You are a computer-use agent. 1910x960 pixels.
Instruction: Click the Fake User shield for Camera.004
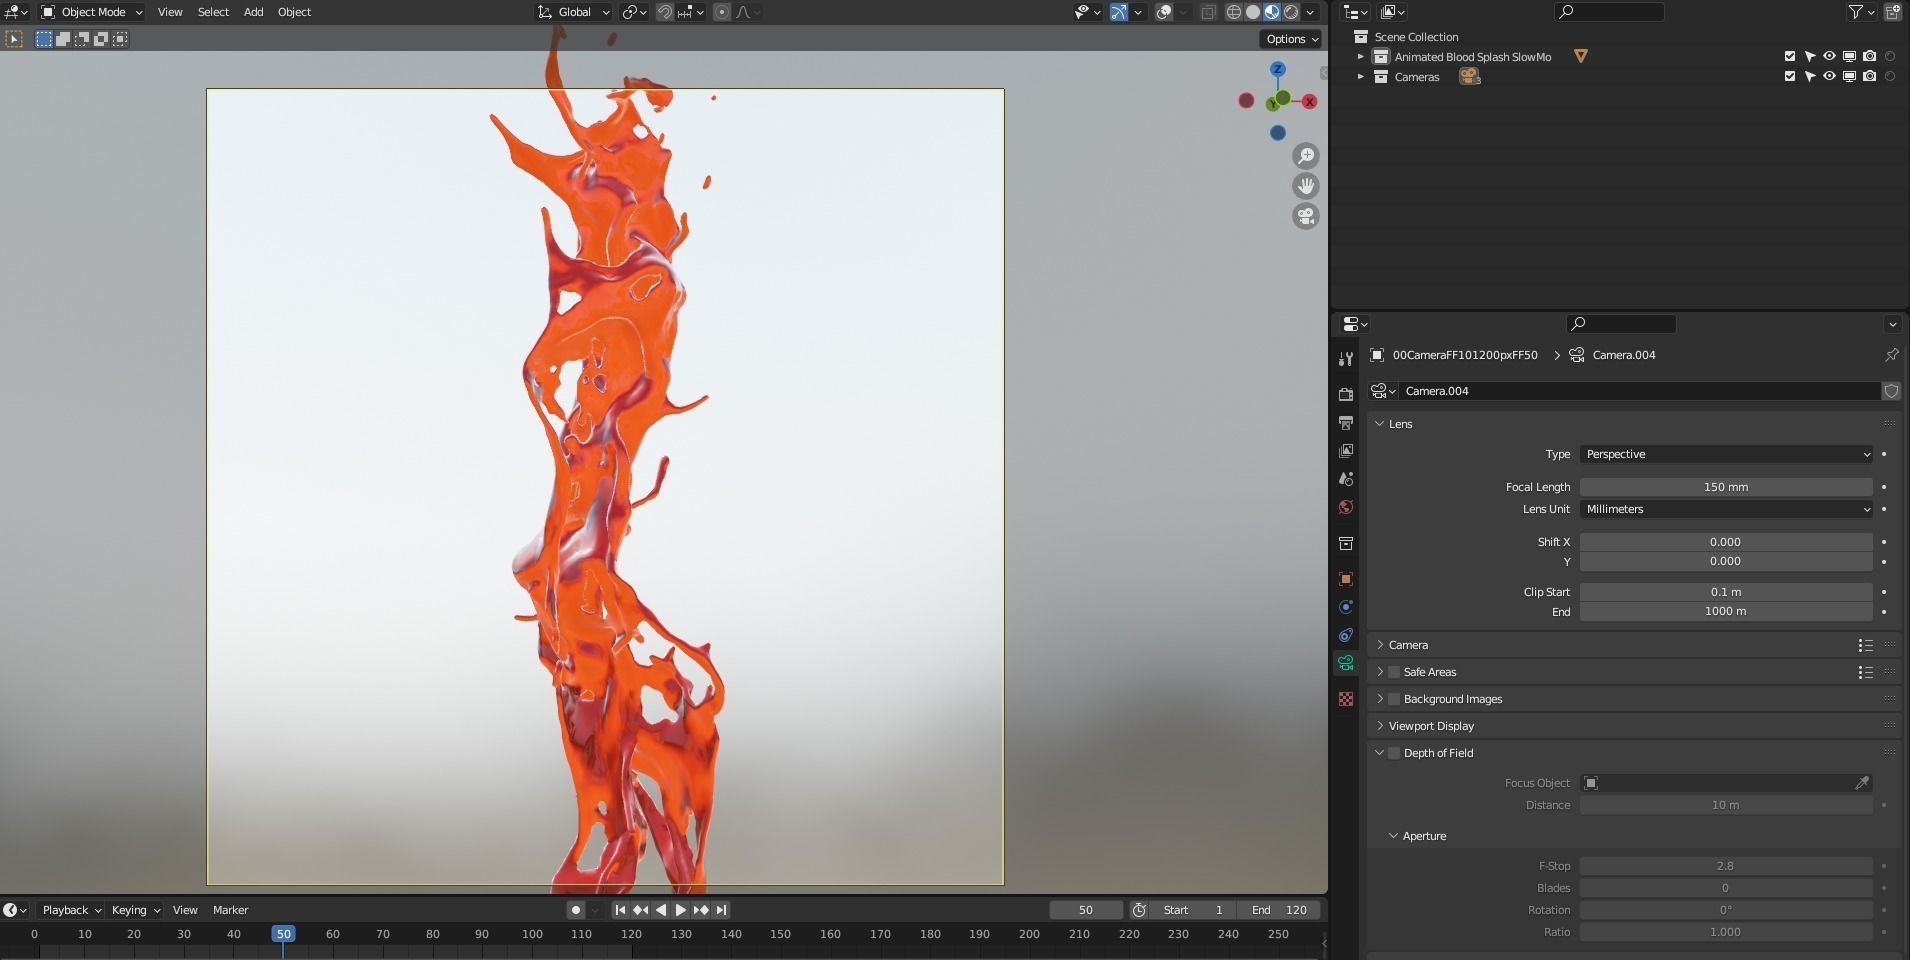[1891, 391]
